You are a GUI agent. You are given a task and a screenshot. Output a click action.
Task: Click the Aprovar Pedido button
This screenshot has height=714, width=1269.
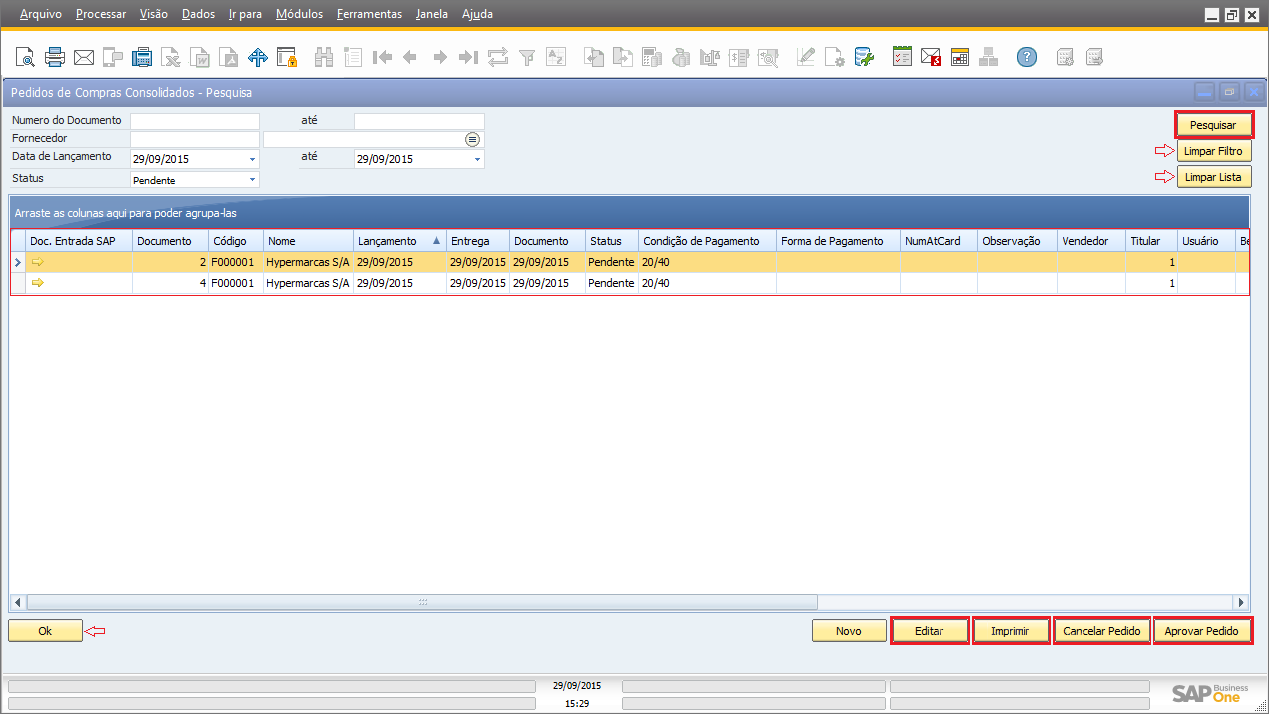pyautogui.click(x=1202, y=631)
